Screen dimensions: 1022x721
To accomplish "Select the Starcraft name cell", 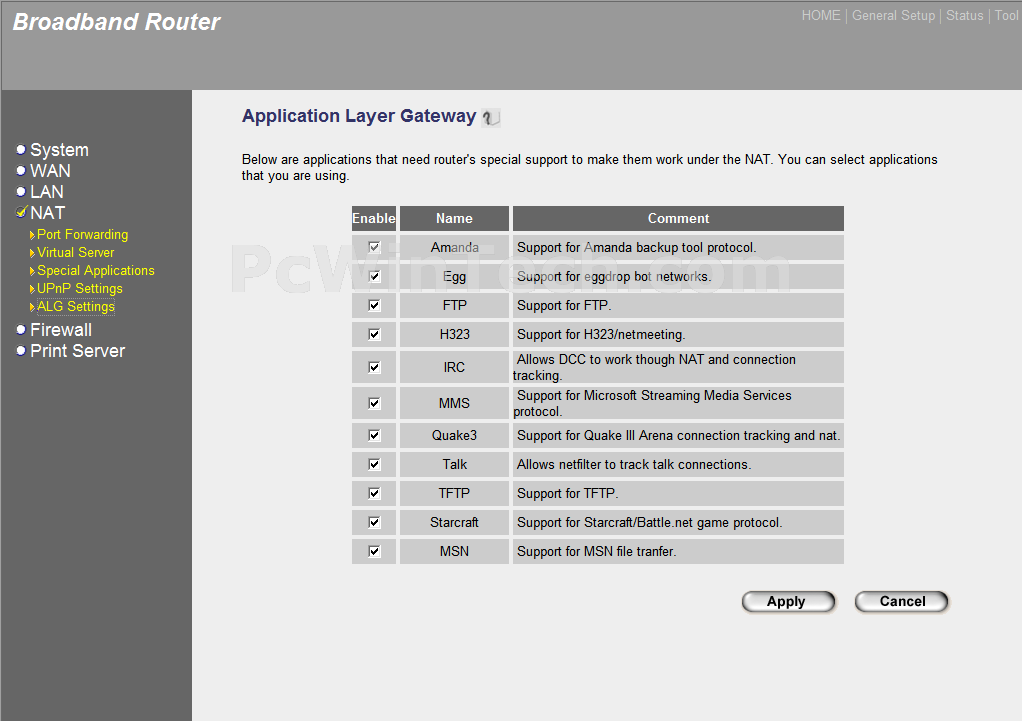I will click(454, 522).
